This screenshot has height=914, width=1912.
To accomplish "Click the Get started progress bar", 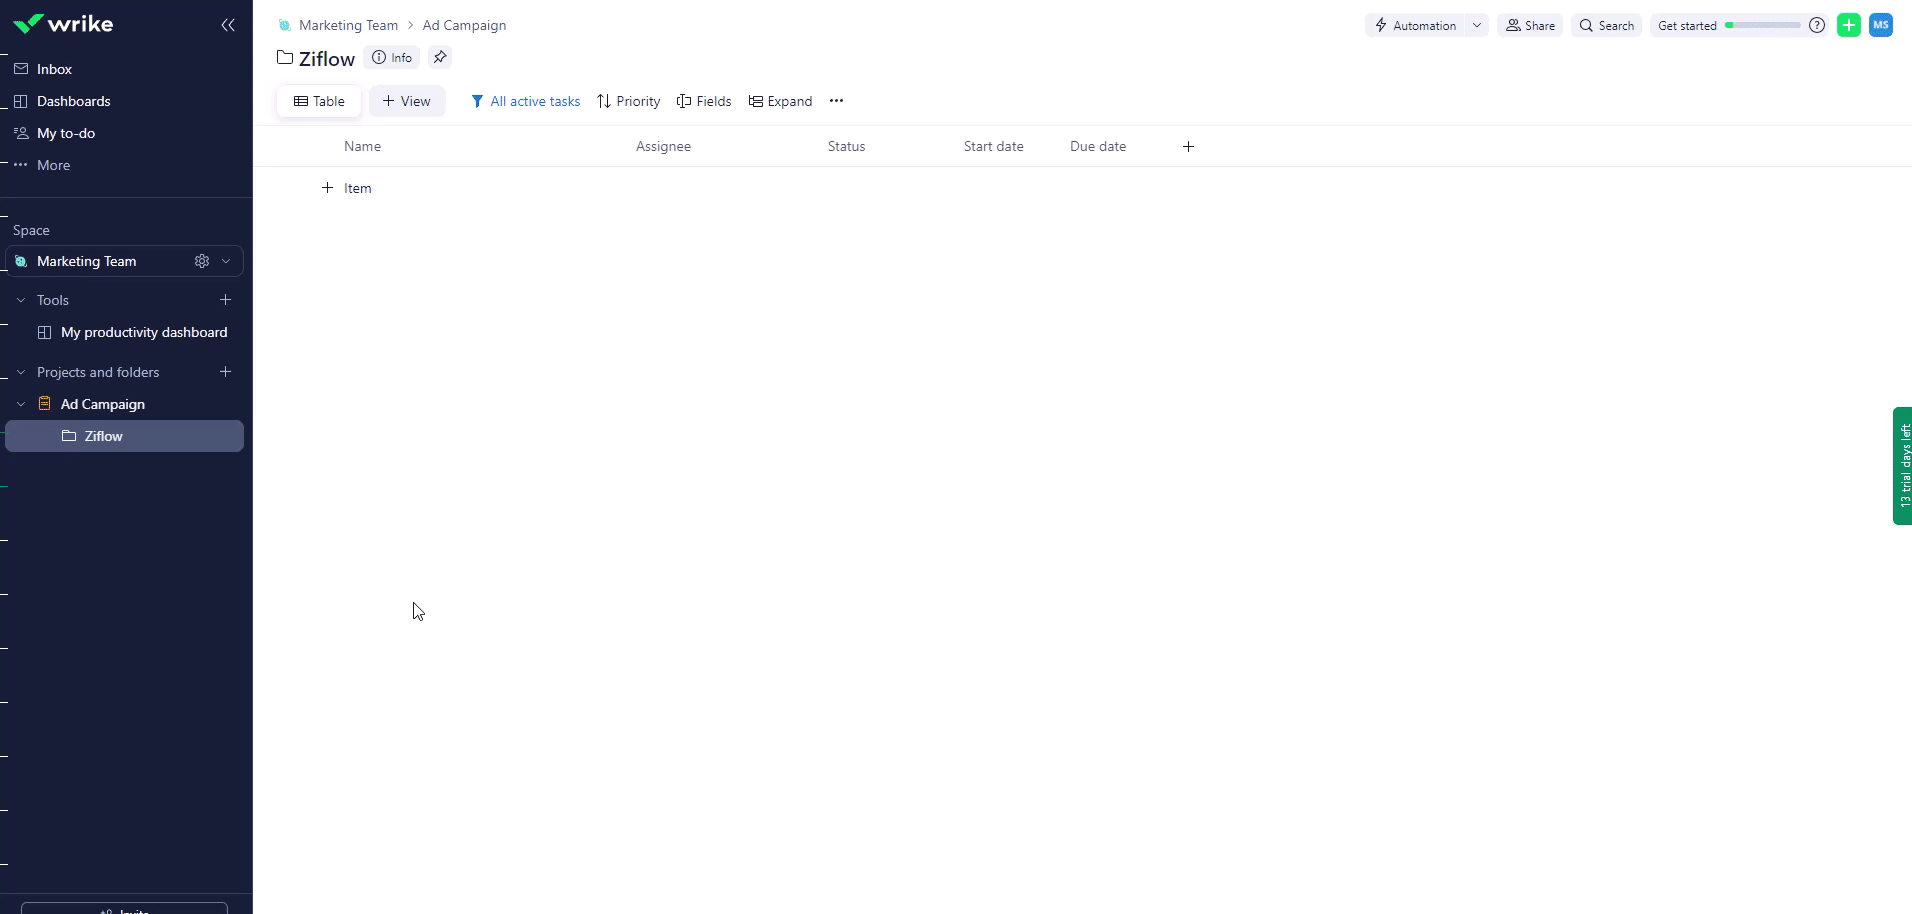I will point(1761,25).
